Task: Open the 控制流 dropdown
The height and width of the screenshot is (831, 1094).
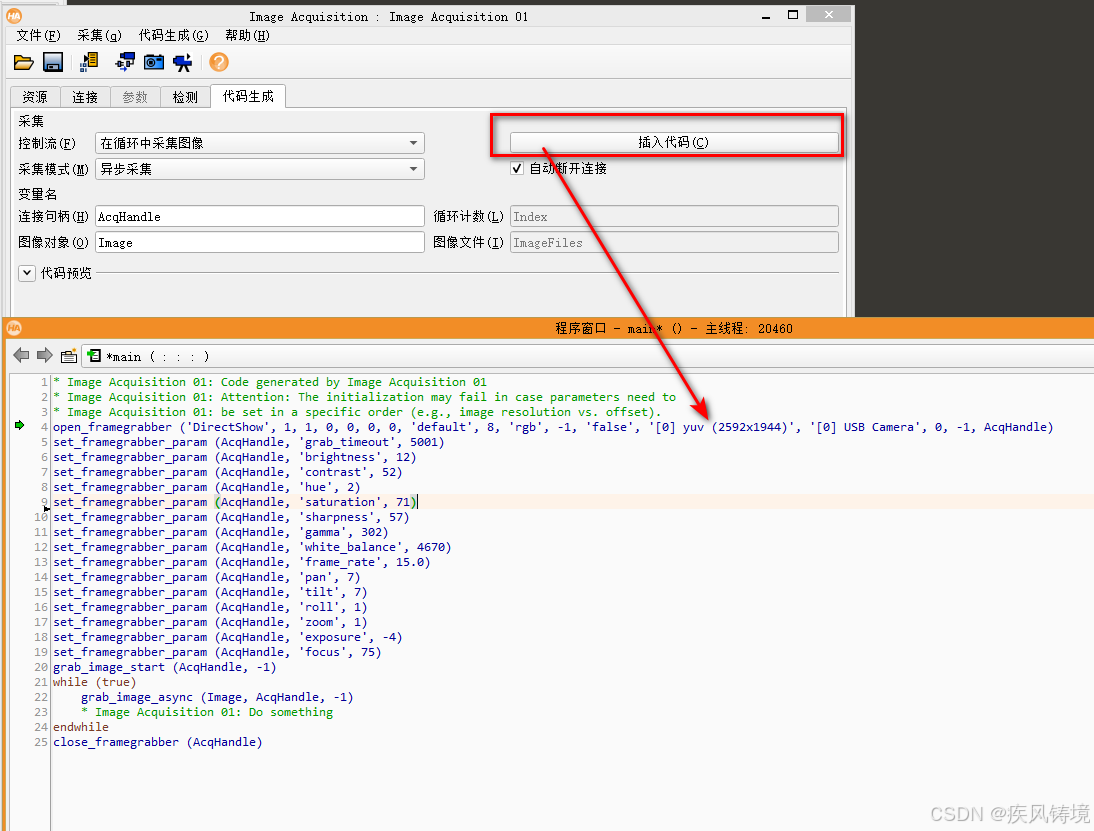Action: 260,143
